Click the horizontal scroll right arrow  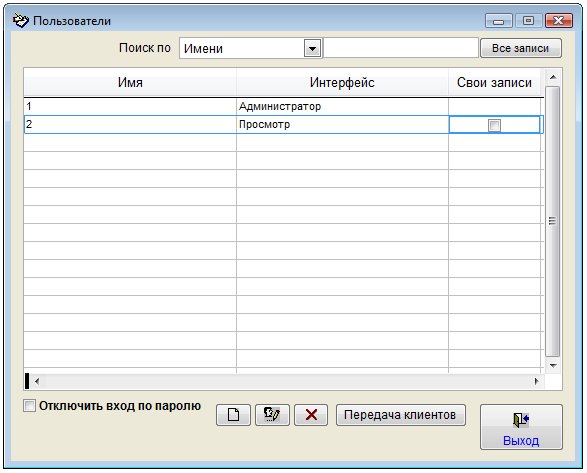point(536,381)
